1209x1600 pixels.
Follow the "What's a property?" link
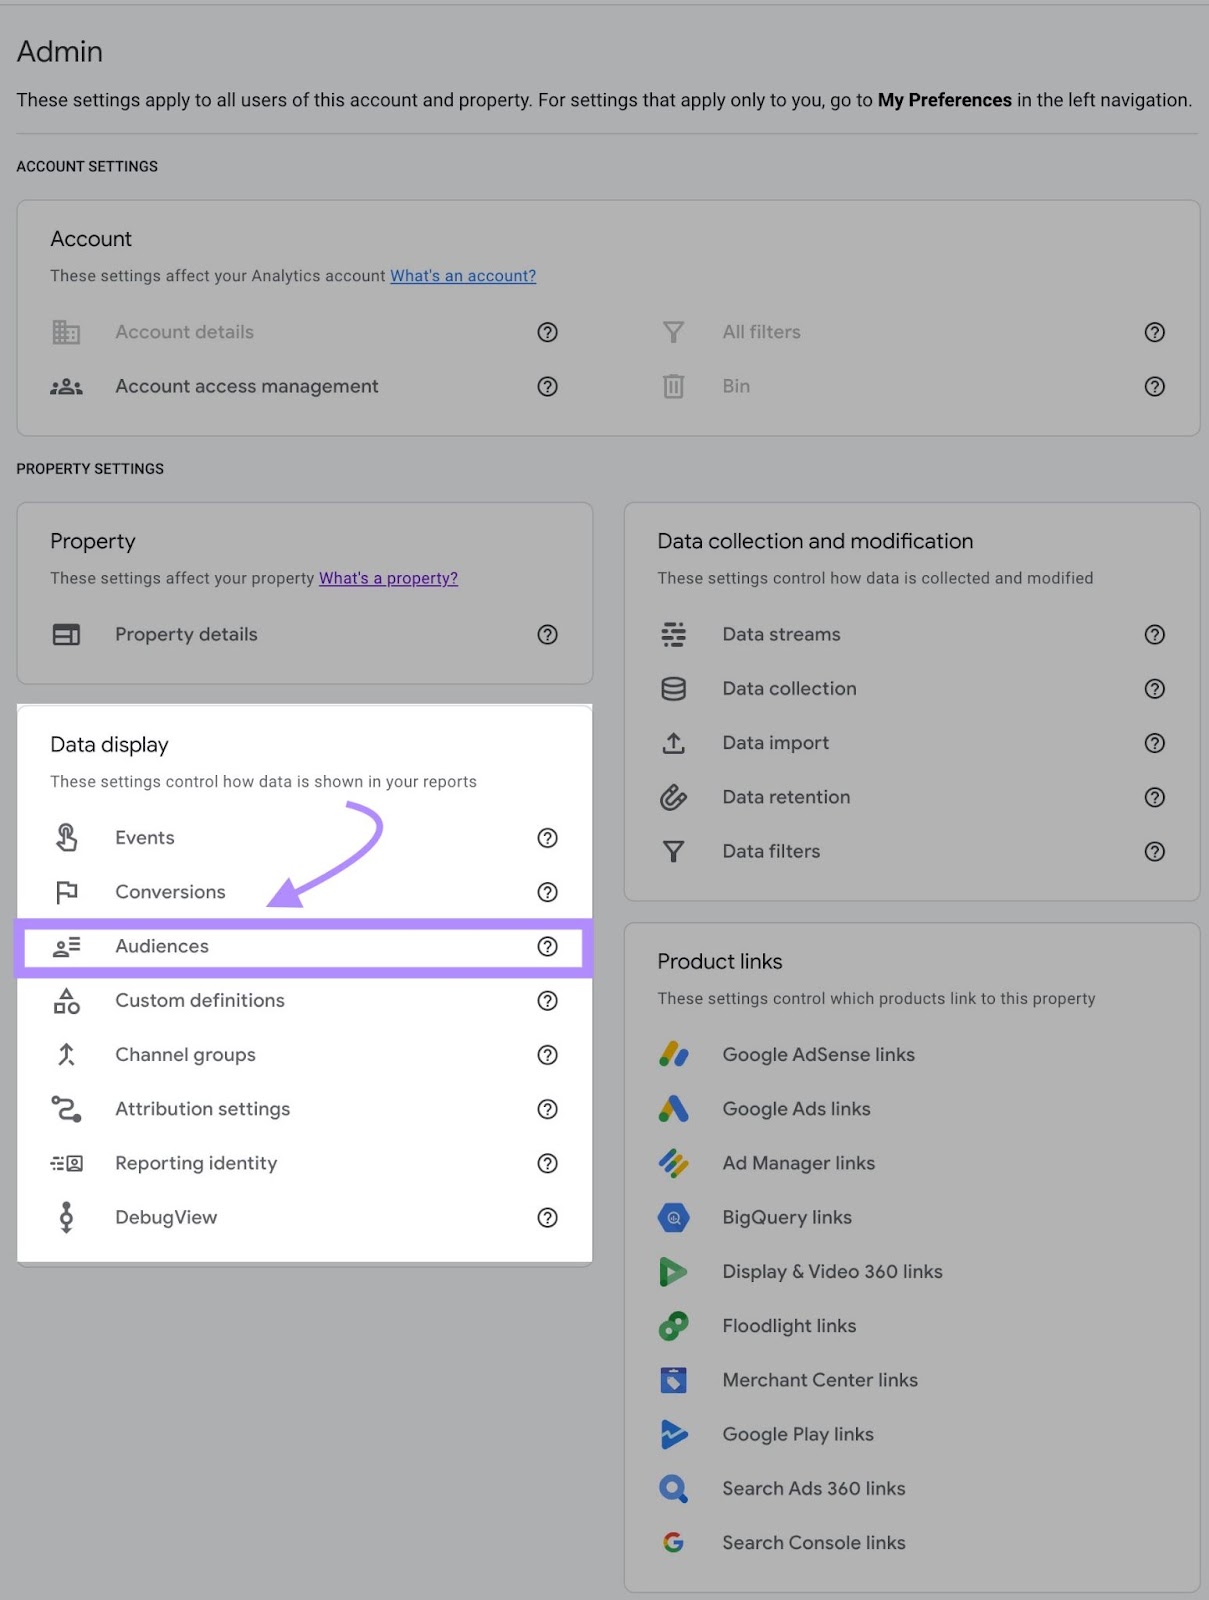click(x=388, y=578)
